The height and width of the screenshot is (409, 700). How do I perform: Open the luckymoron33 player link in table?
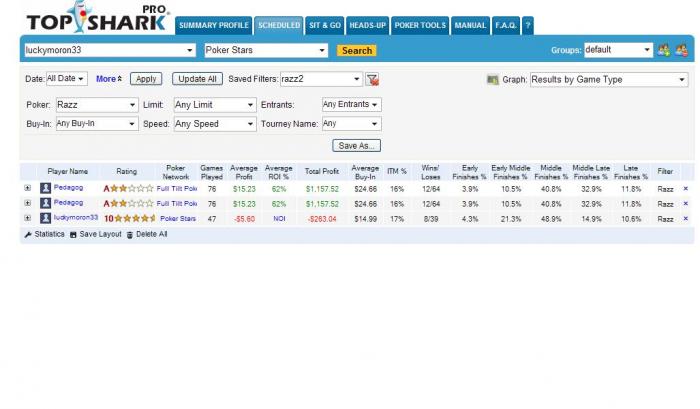(75, 217)
